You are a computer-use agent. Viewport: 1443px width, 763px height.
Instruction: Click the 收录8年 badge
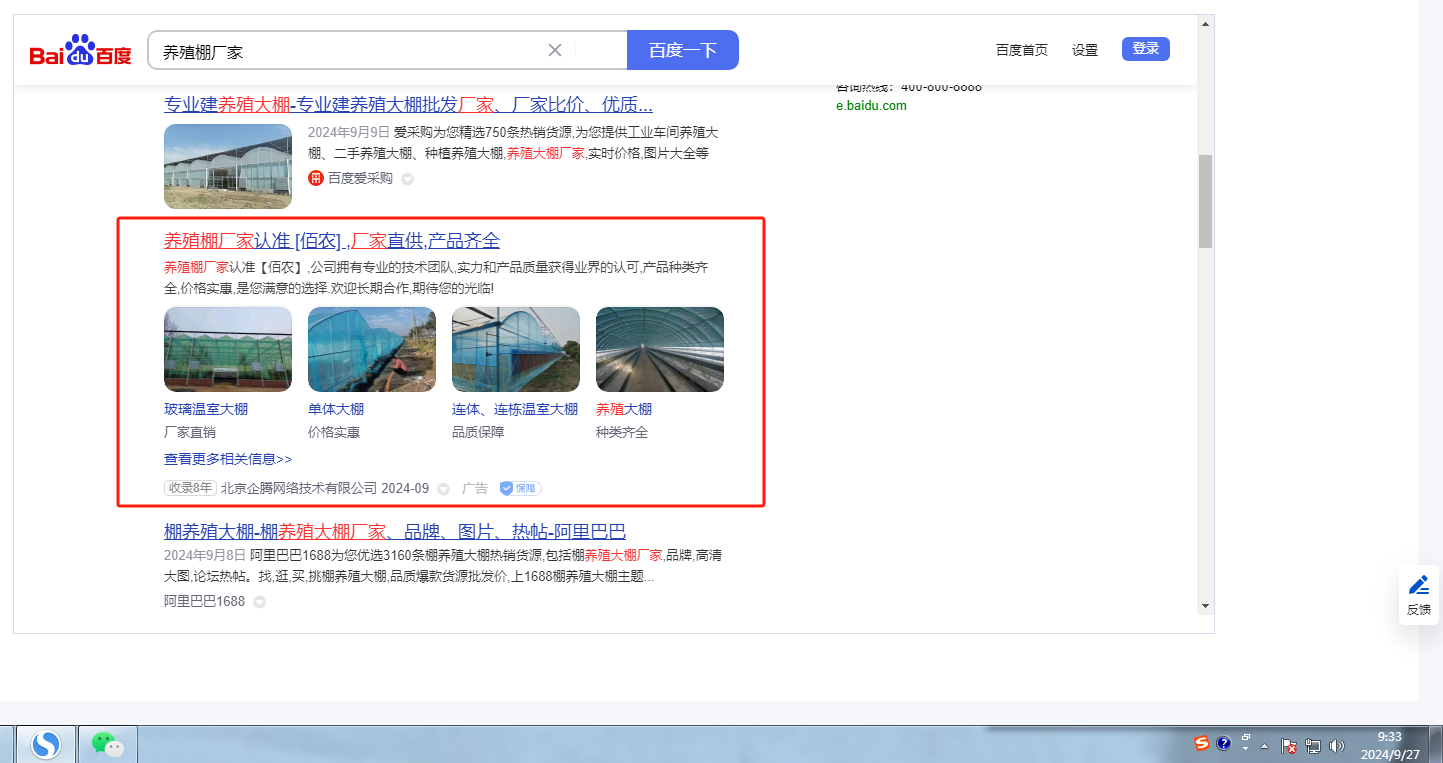click(190, 488)
